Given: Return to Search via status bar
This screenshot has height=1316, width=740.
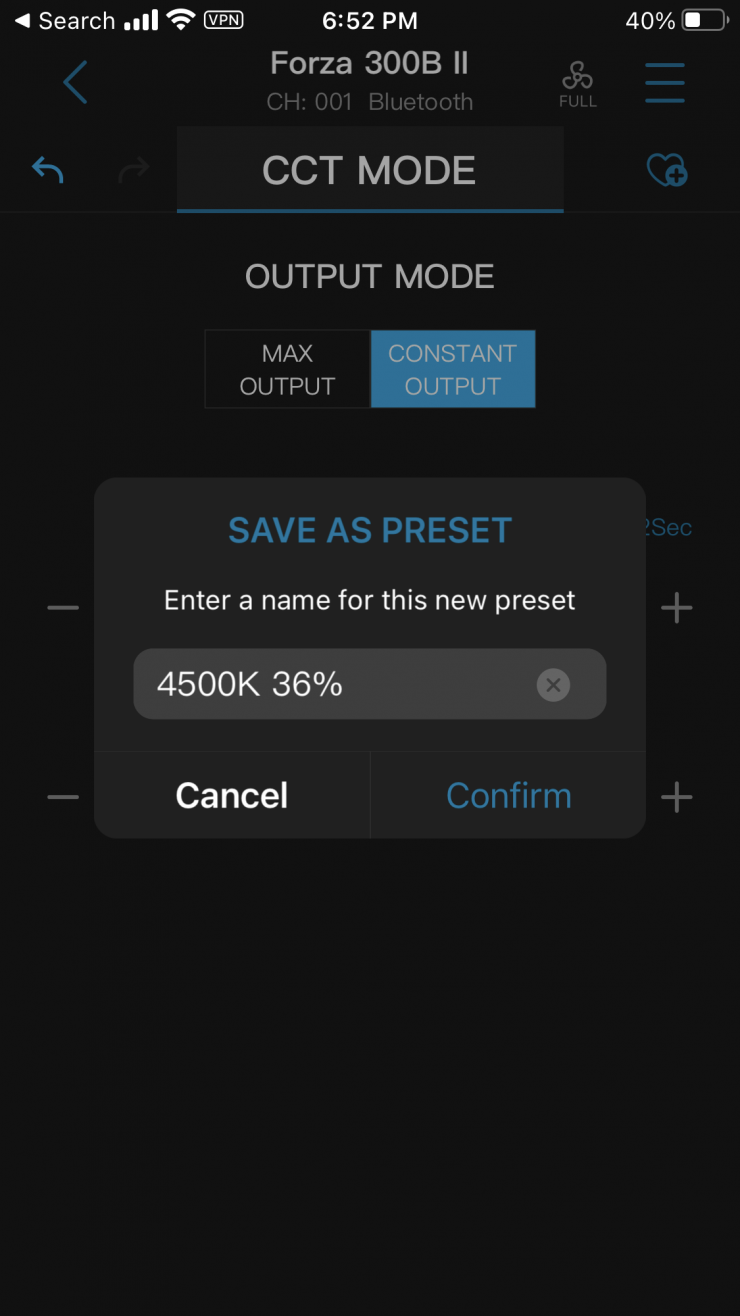Looking at the screenshot, I should [65, 21].
